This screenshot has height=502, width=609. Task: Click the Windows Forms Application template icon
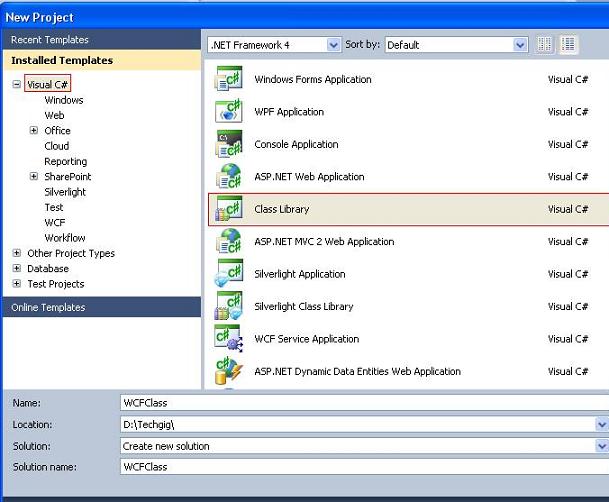tap(229, 78)
